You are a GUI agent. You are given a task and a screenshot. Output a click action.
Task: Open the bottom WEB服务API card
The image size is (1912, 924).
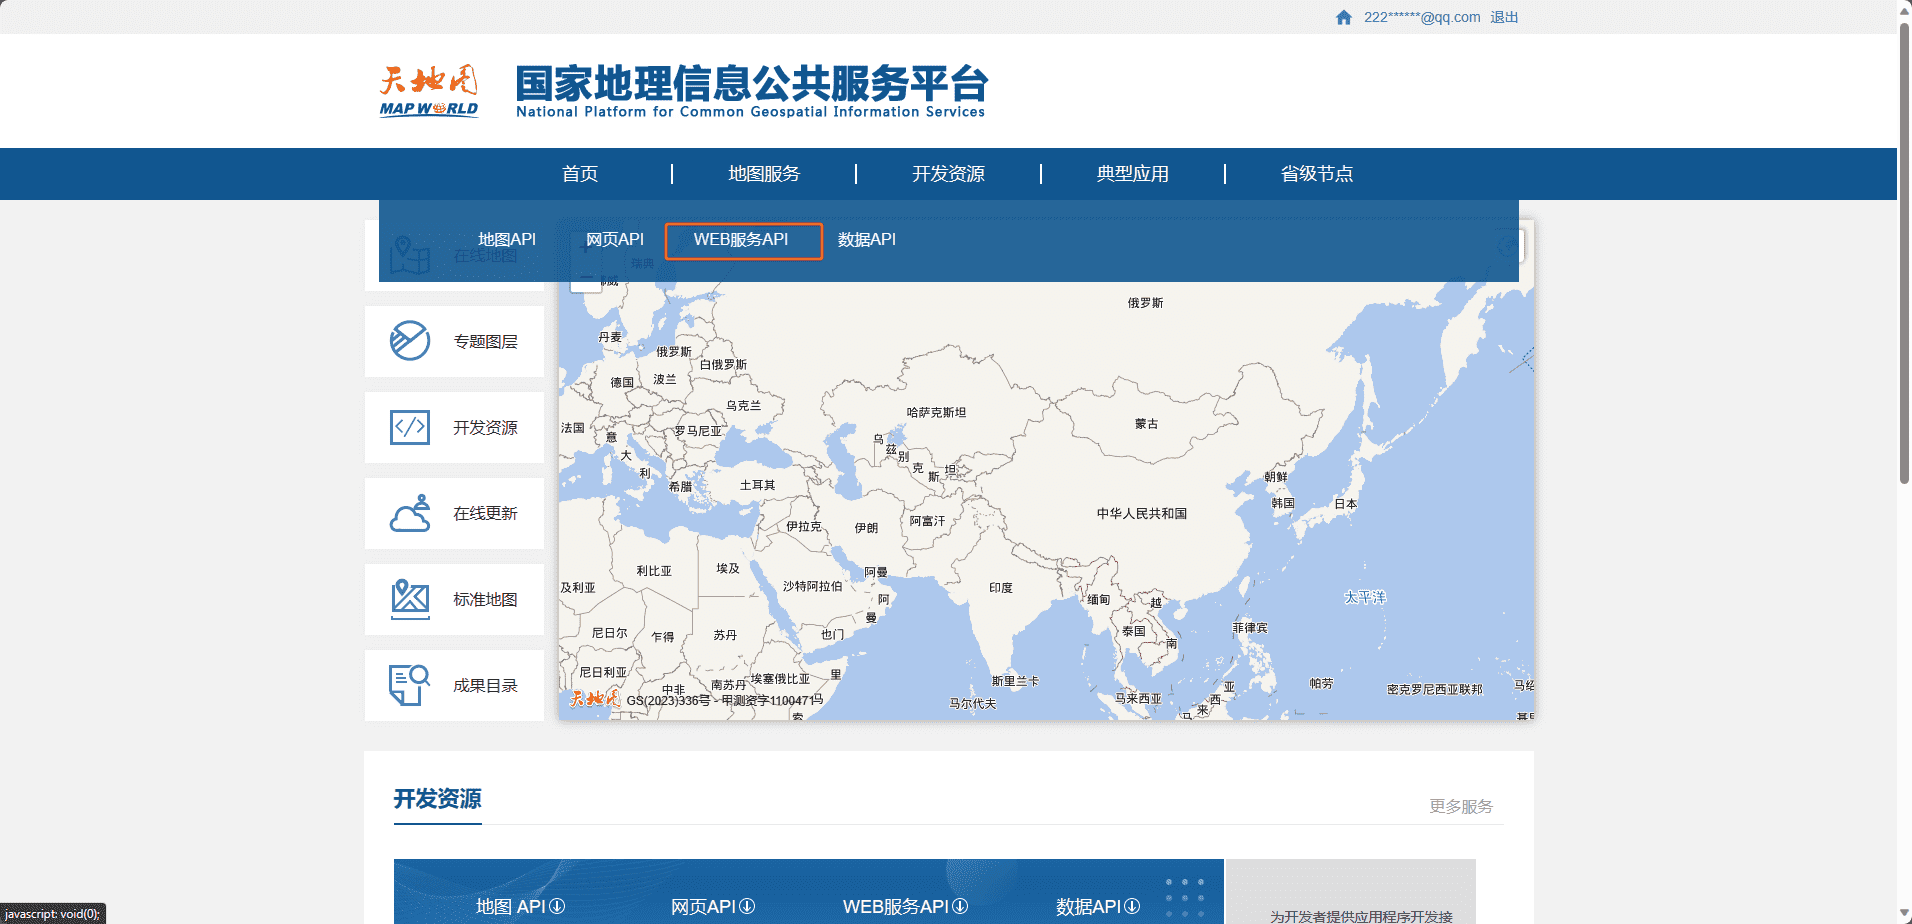pyautogui.click(x=905, y=906)
